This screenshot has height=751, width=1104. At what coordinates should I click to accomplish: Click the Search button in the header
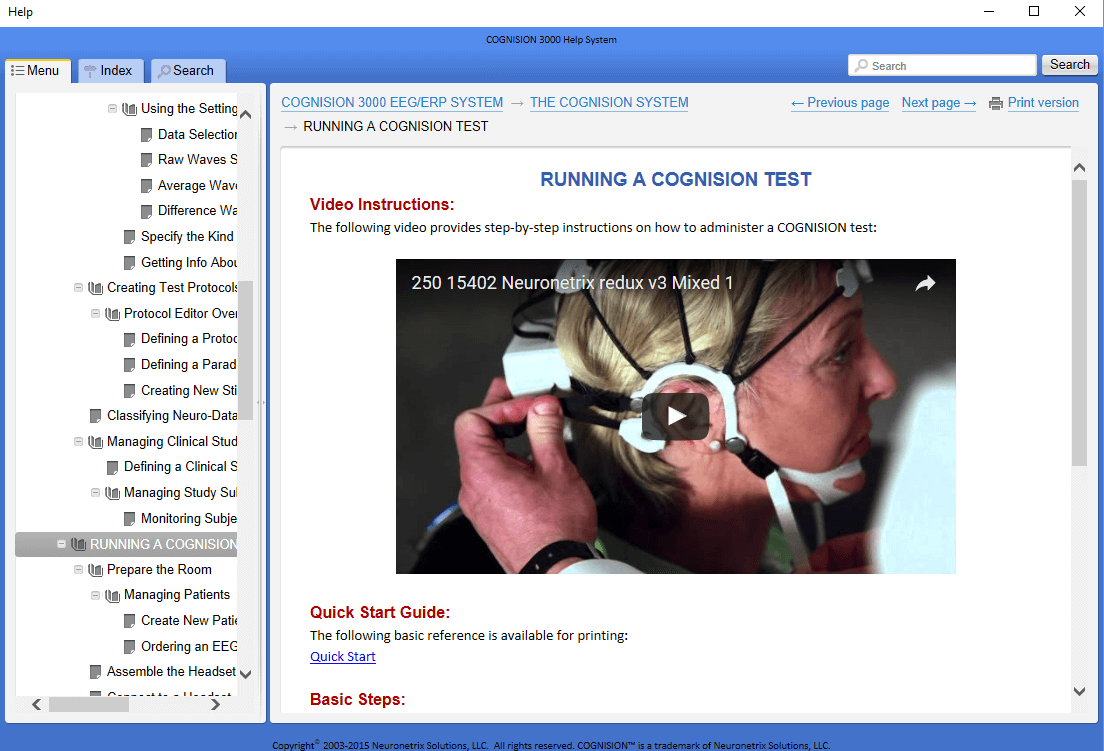[x=1070, y=65]
